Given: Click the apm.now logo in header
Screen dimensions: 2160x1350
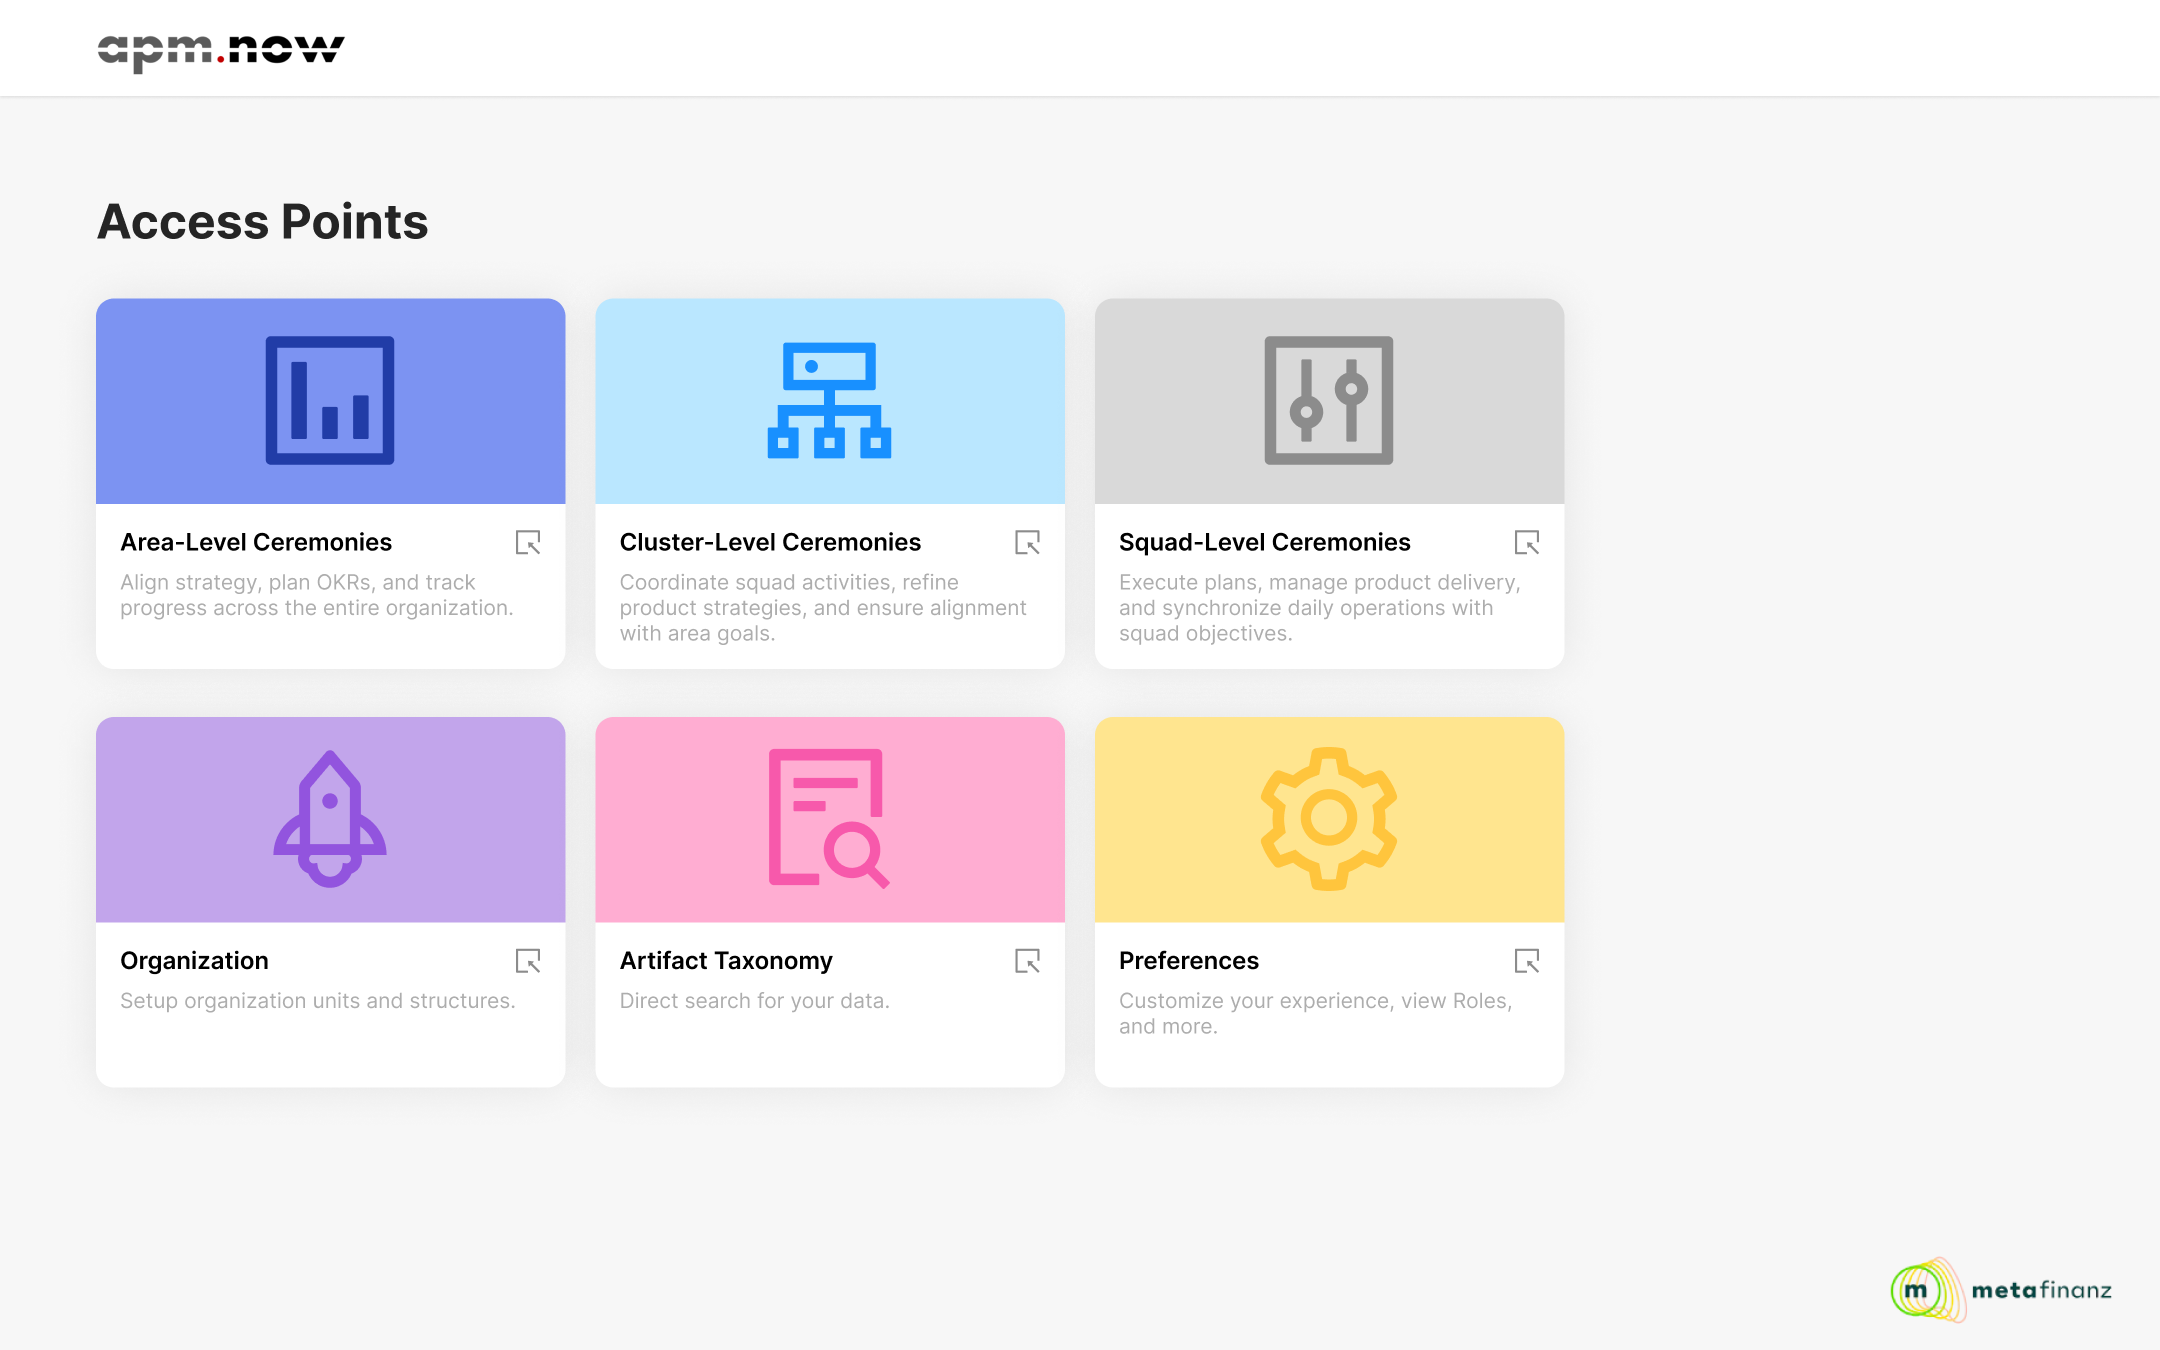Looking at the screenshot, I should point(221,50).
